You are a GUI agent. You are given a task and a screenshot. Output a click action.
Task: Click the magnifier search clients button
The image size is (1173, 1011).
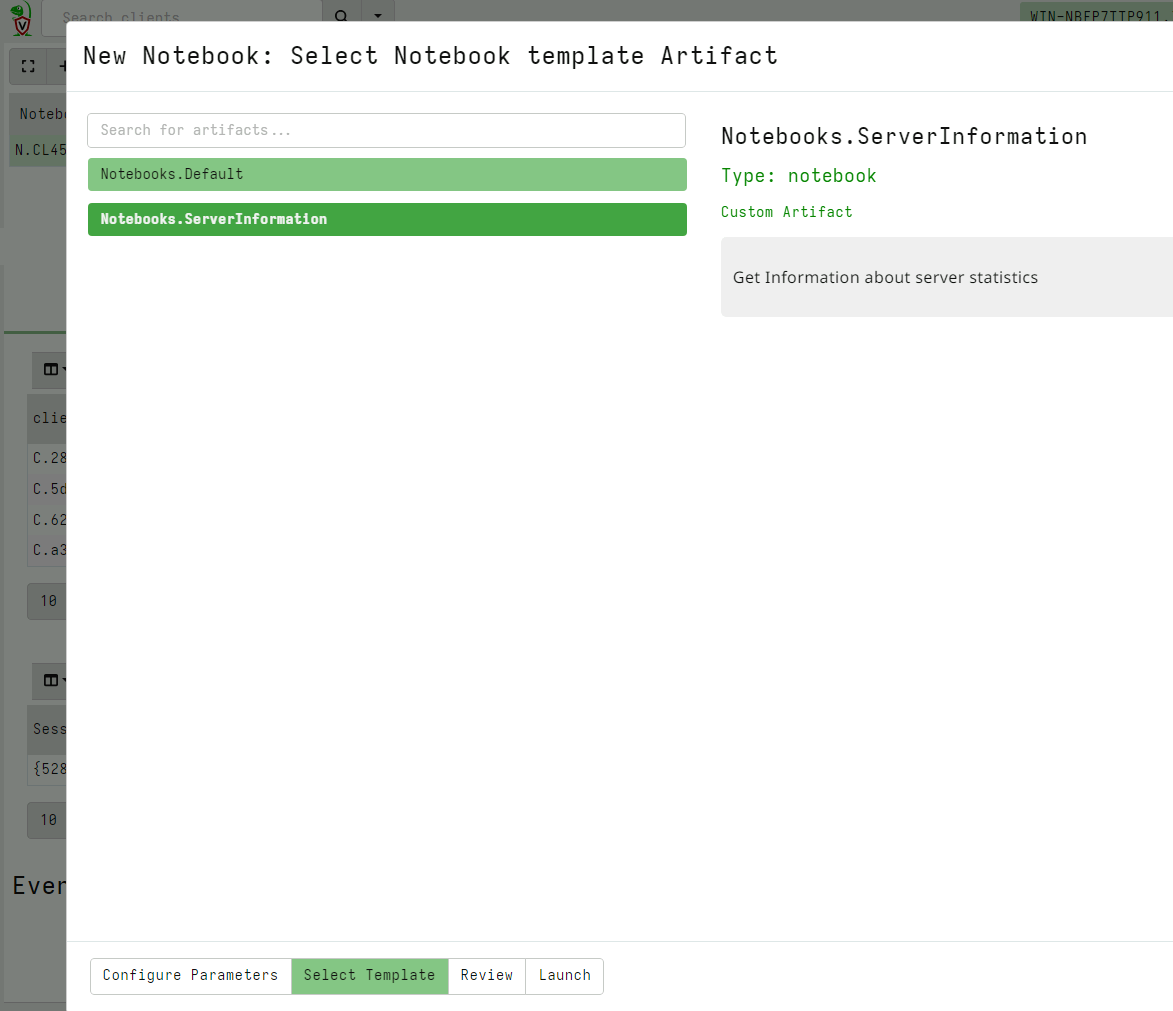pyautogui.click(x=341, y=17)
